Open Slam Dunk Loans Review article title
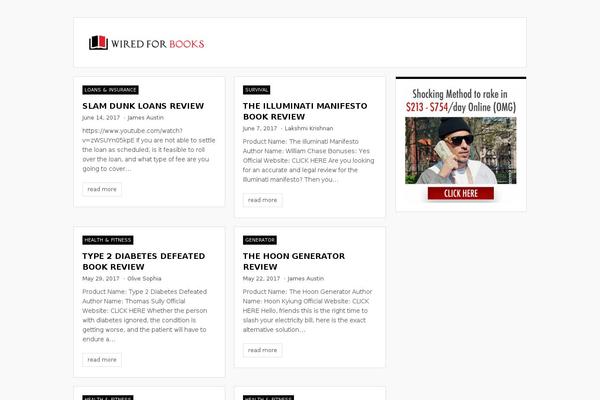The height and width of the screenshot is (400, 600). coord(143,106)
